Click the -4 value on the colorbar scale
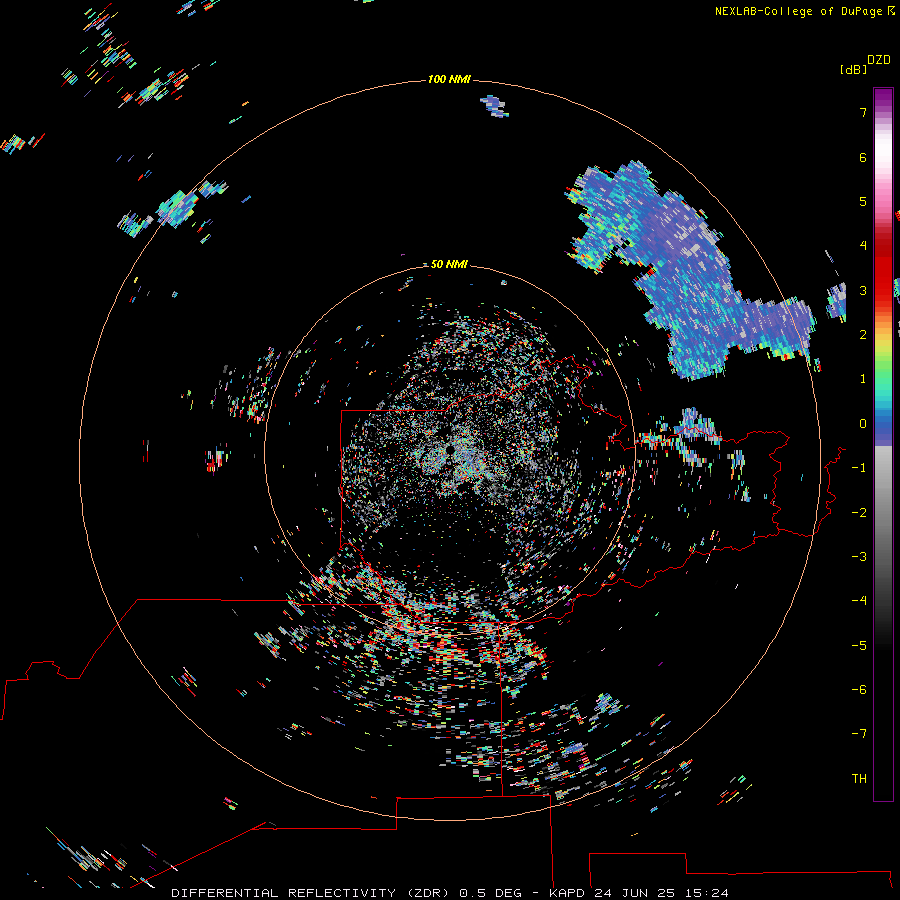 tap(859, 601)
